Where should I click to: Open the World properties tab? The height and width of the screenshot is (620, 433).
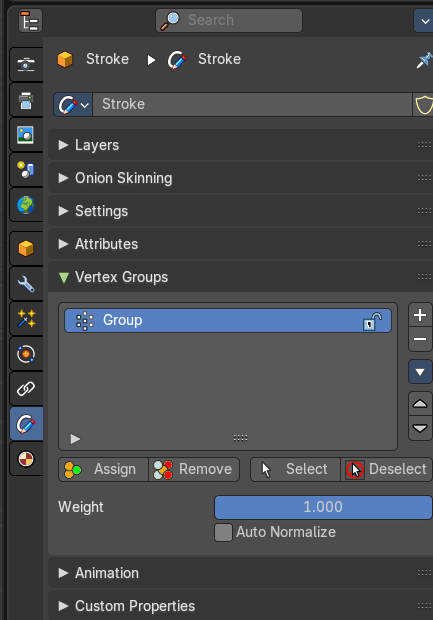tap(26, 205)
